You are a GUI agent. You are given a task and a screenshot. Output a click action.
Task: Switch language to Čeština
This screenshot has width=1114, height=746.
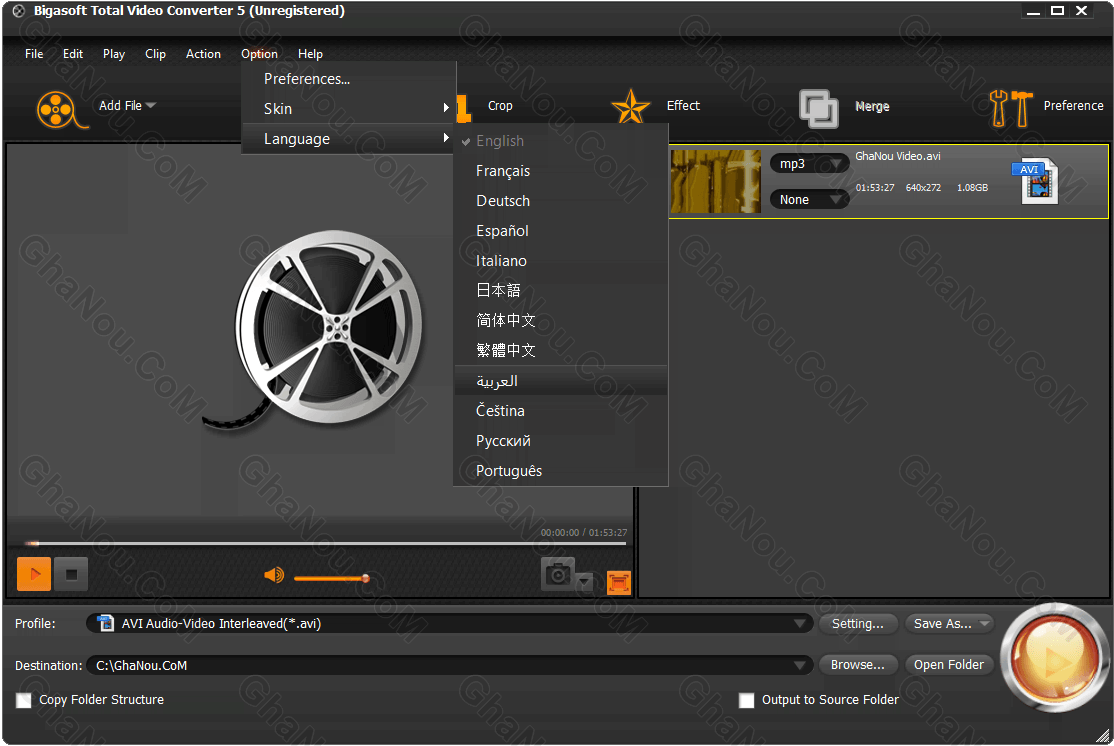pyautogui.click(x=561, y=411)
